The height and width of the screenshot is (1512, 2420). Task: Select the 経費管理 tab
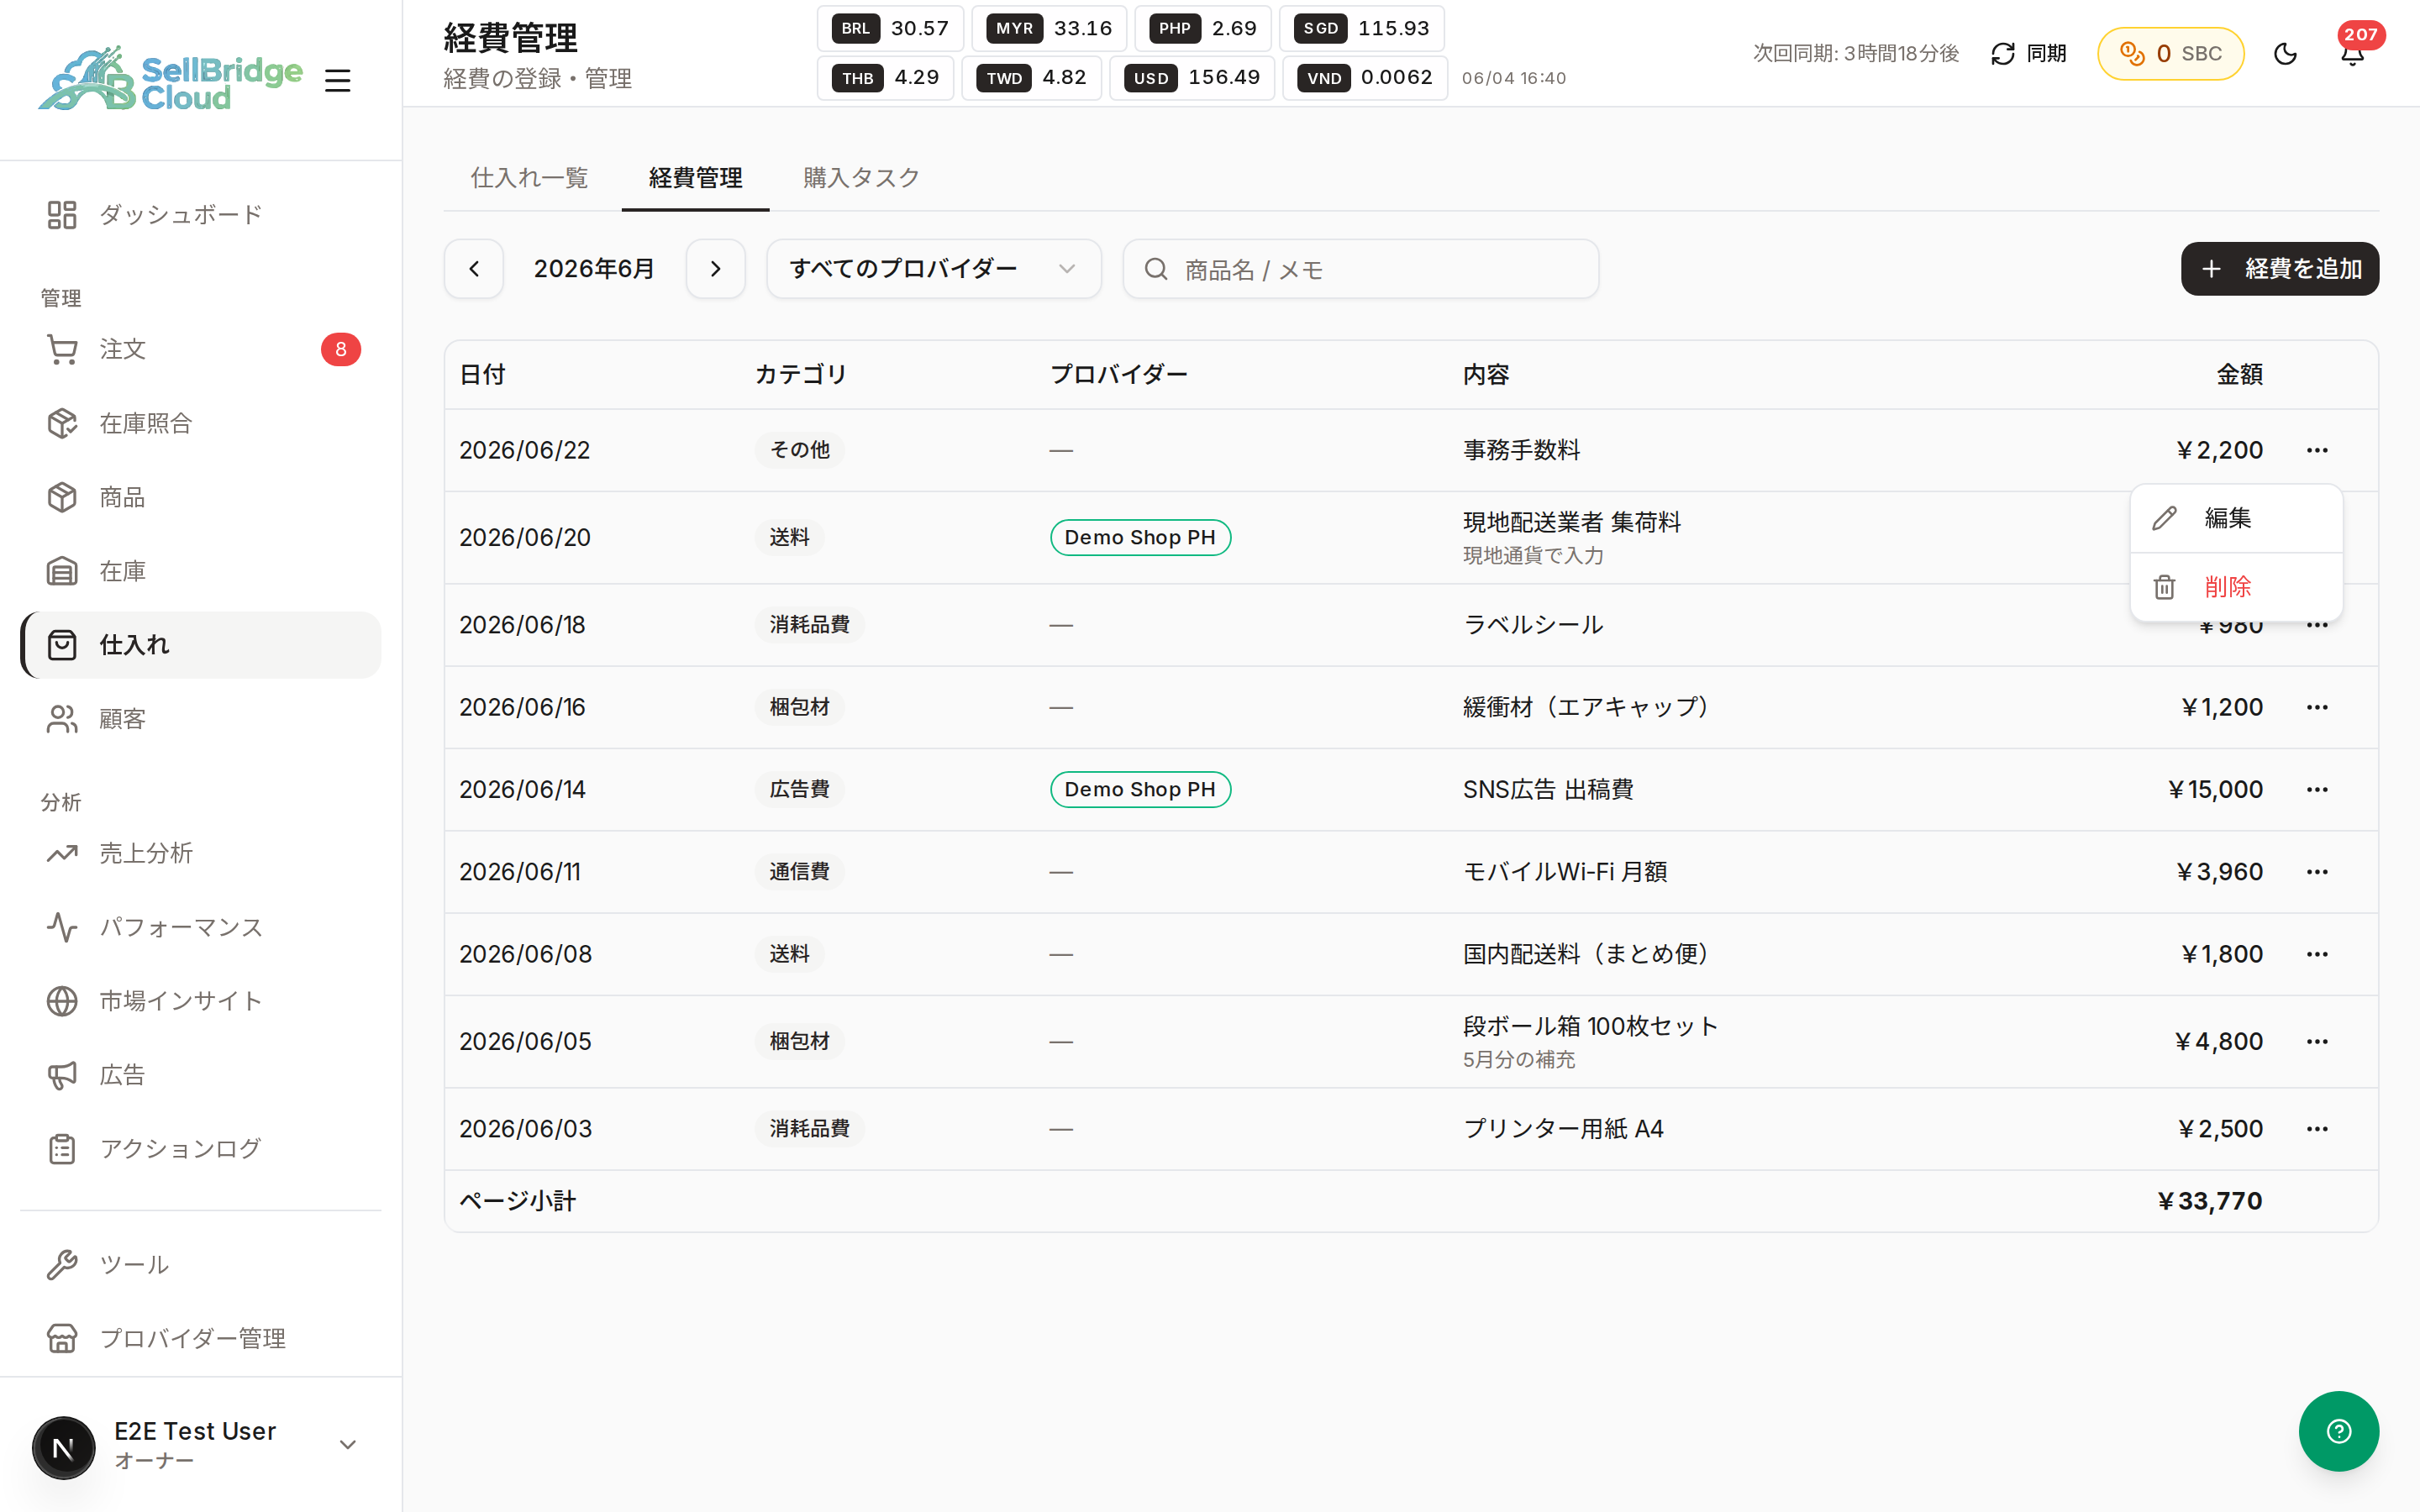click(696, 178)
